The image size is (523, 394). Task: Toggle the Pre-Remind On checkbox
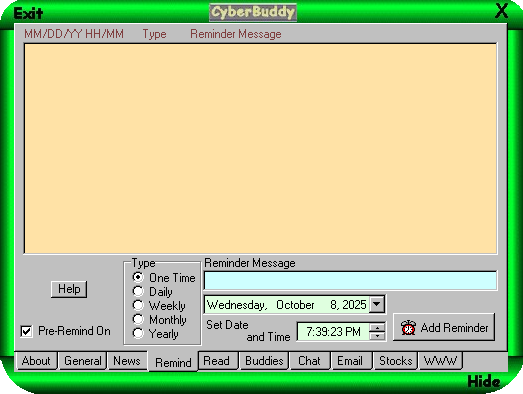26,331
